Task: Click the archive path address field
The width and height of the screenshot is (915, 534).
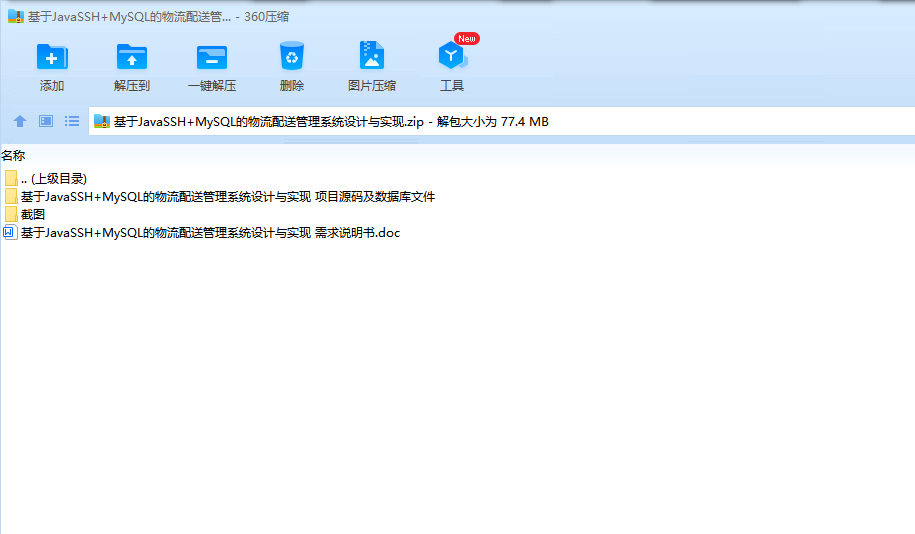Action: point(502,121)
